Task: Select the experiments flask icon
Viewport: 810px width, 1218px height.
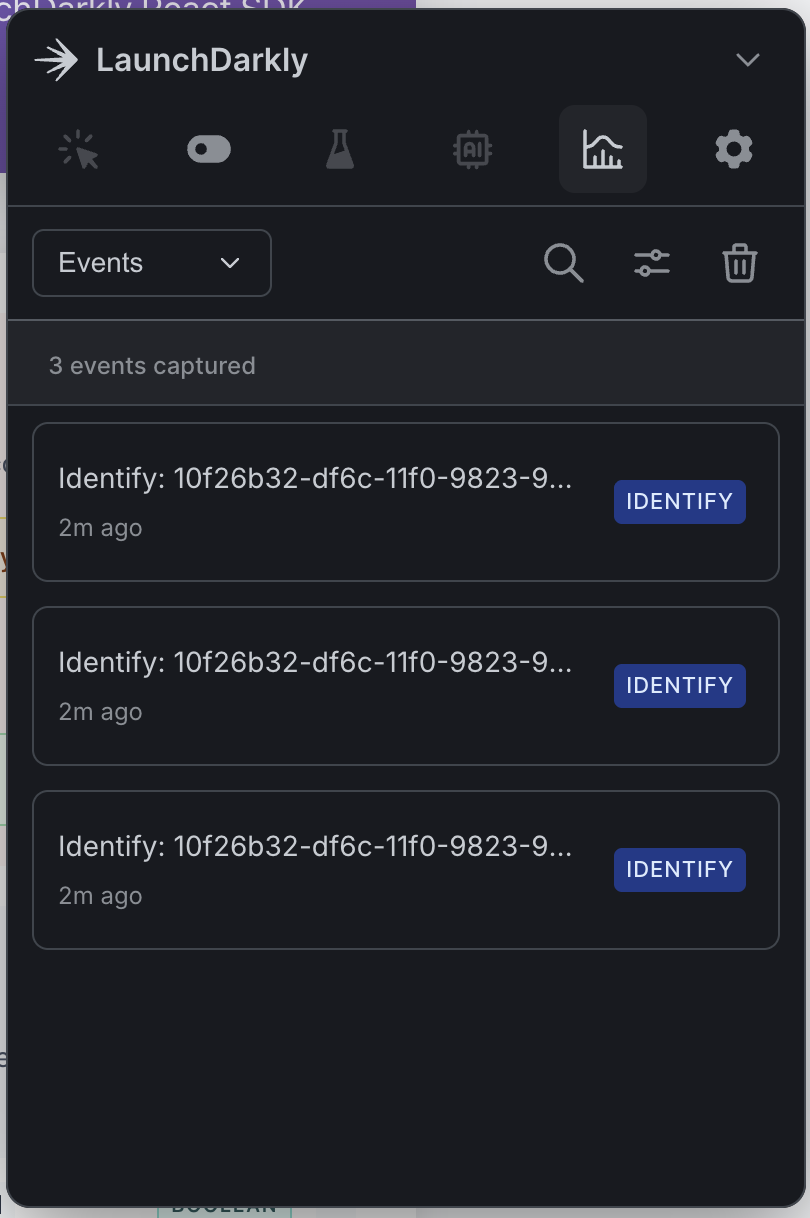Action: pyautogui.click(x=340, y=149)
